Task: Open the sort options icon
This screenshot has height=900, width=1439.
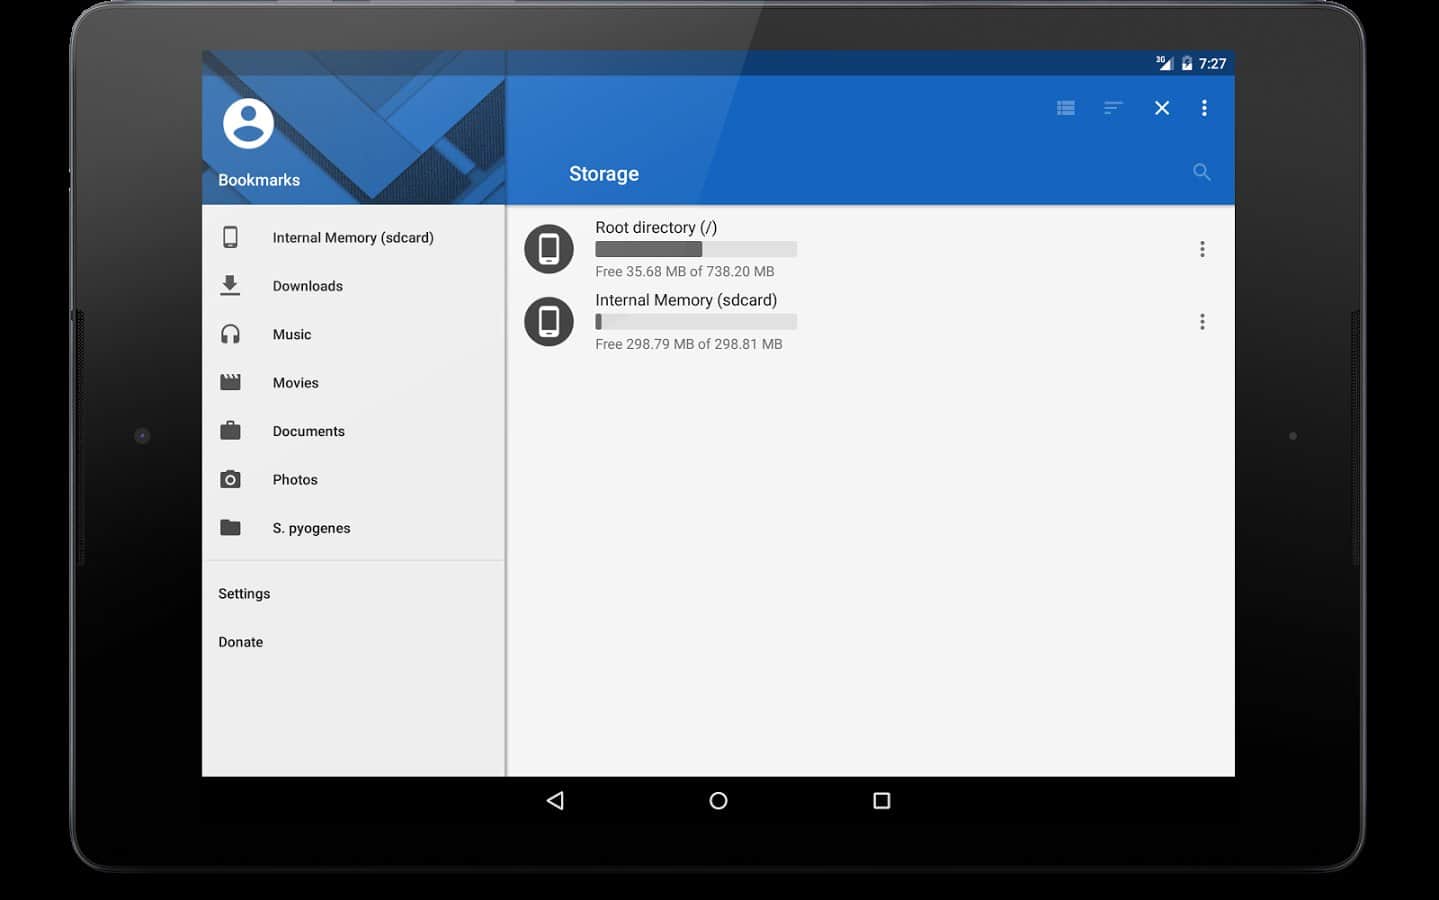Action: point(1113,108)
